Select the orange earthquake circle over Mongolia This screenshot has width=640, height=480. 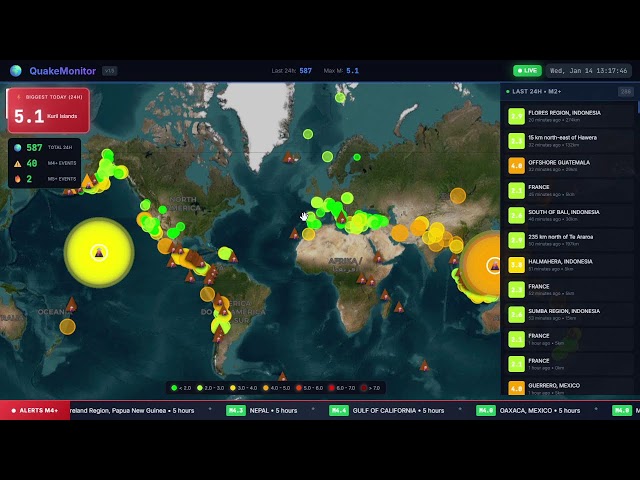click(458, 196)
